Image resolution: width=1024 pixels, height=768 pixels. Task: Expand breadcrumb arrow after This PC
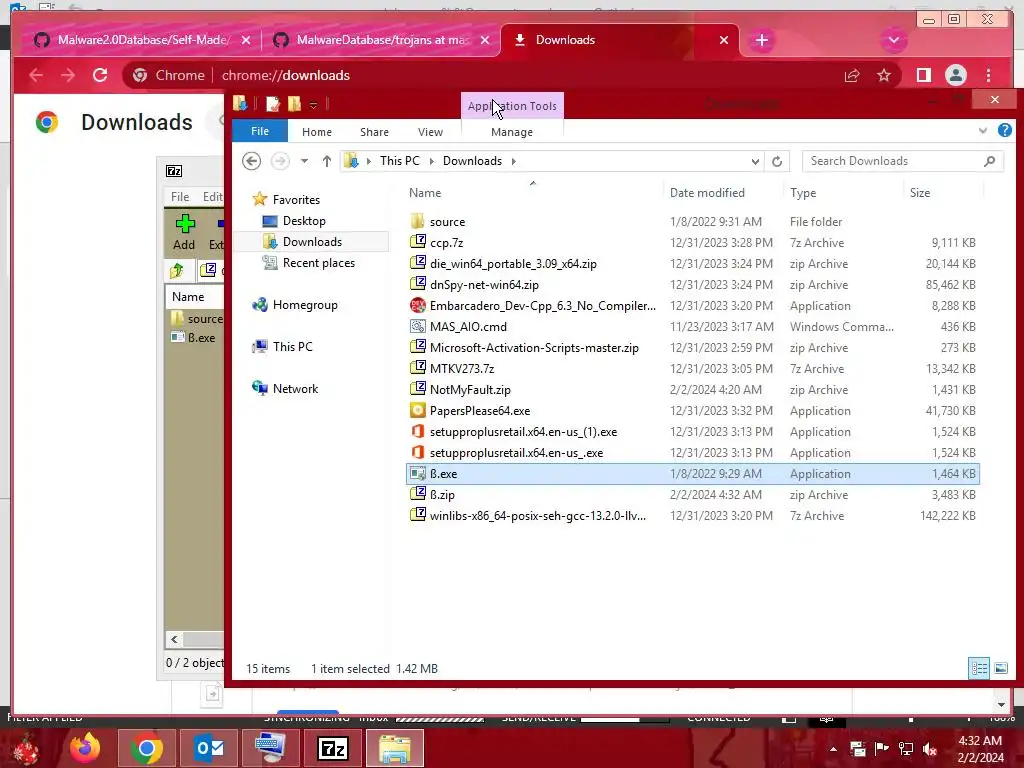click(431, 161)
